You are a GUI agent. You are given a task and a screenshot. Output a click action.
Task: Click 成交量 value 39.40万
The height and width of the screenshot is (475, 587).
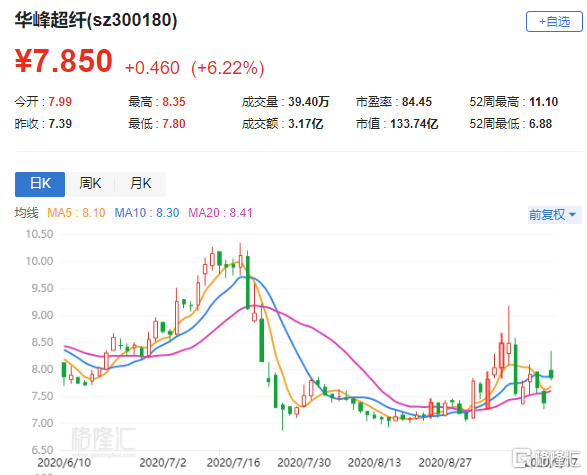[309, 102]
